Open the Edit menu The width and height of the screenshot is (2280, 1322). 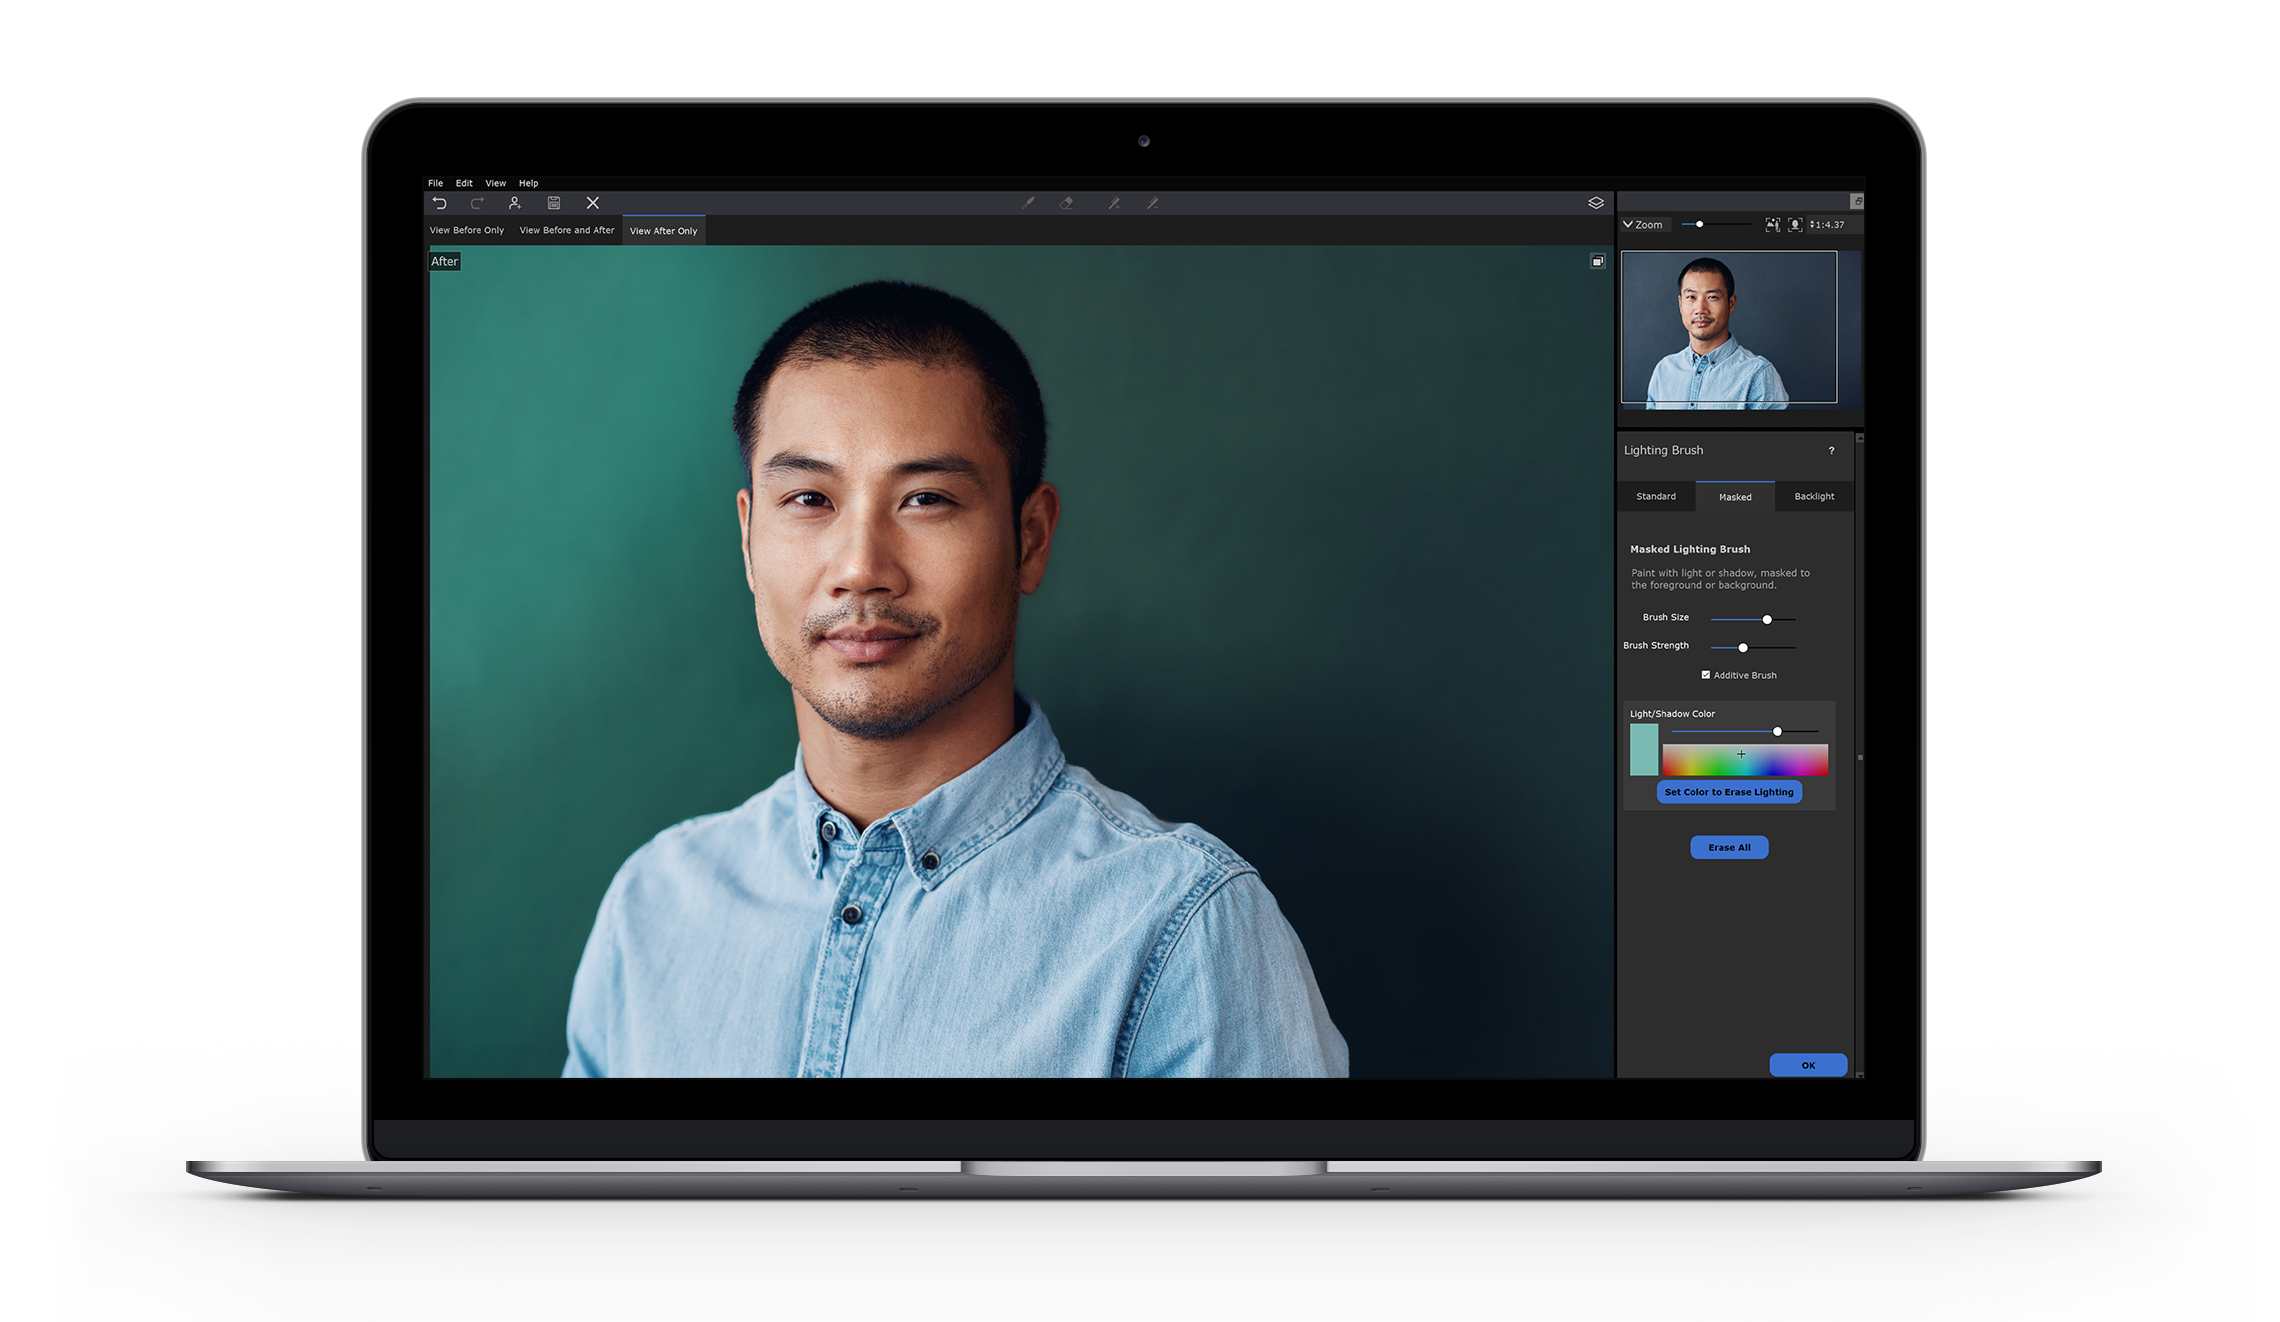464,183
